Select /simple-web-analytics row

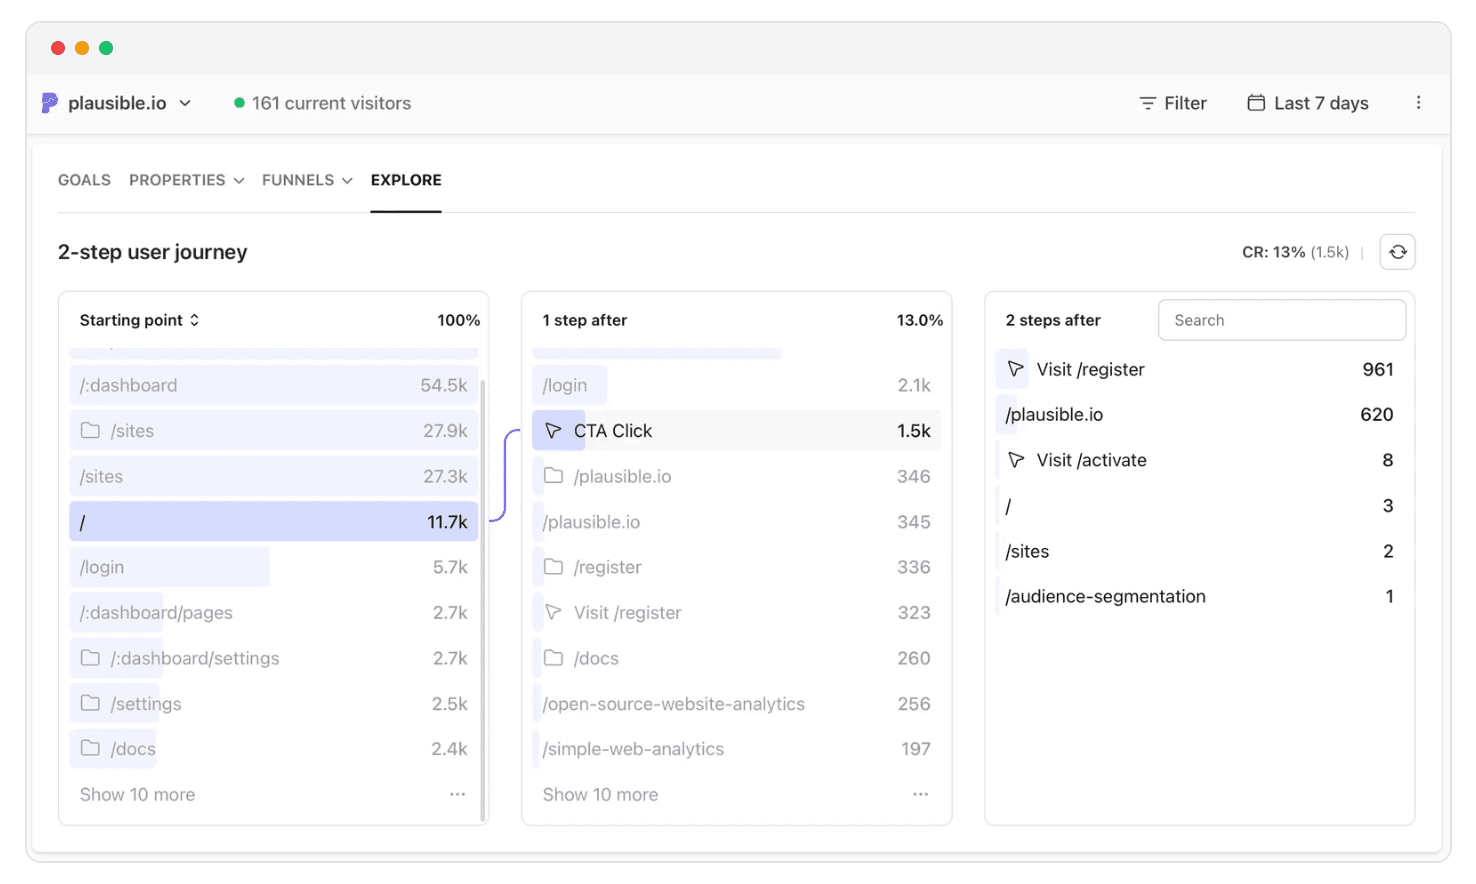pyautogui.click(x=737, y=749)
